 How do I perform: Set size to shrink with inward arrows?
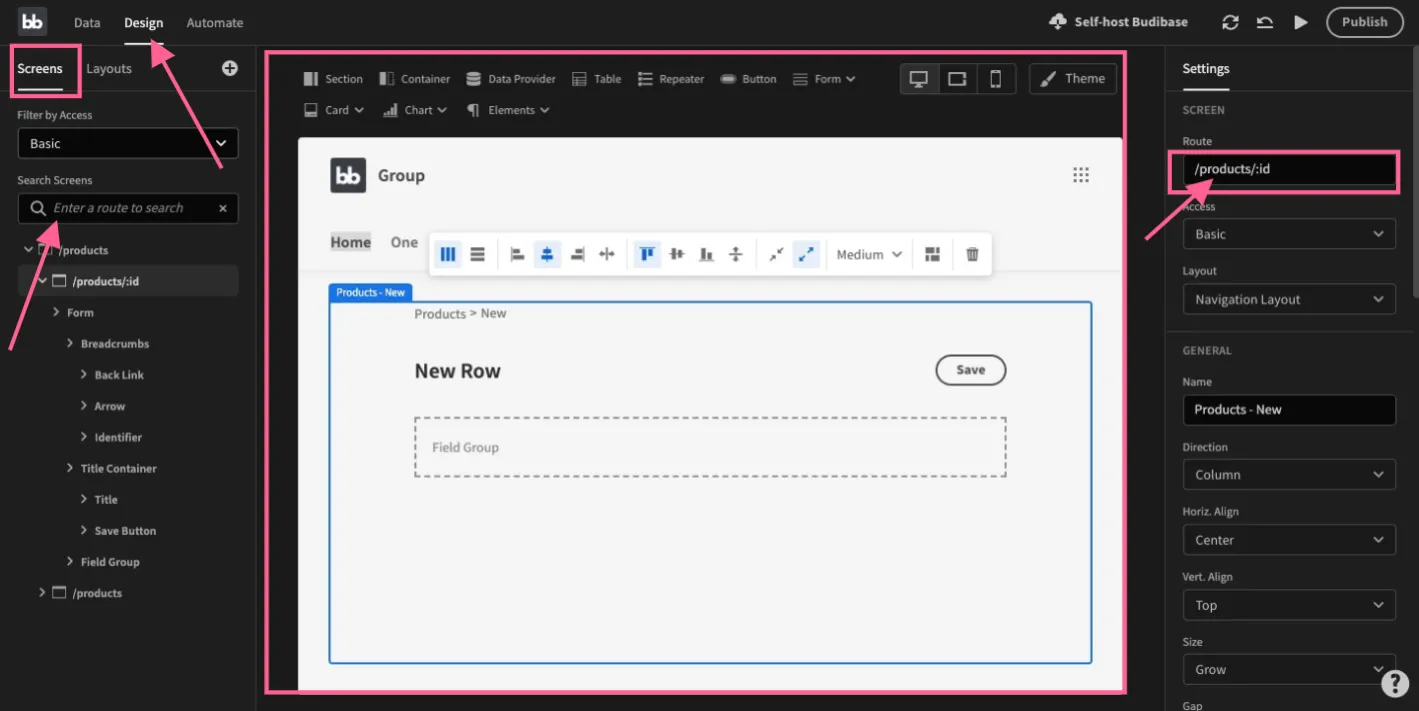(776, 254)
